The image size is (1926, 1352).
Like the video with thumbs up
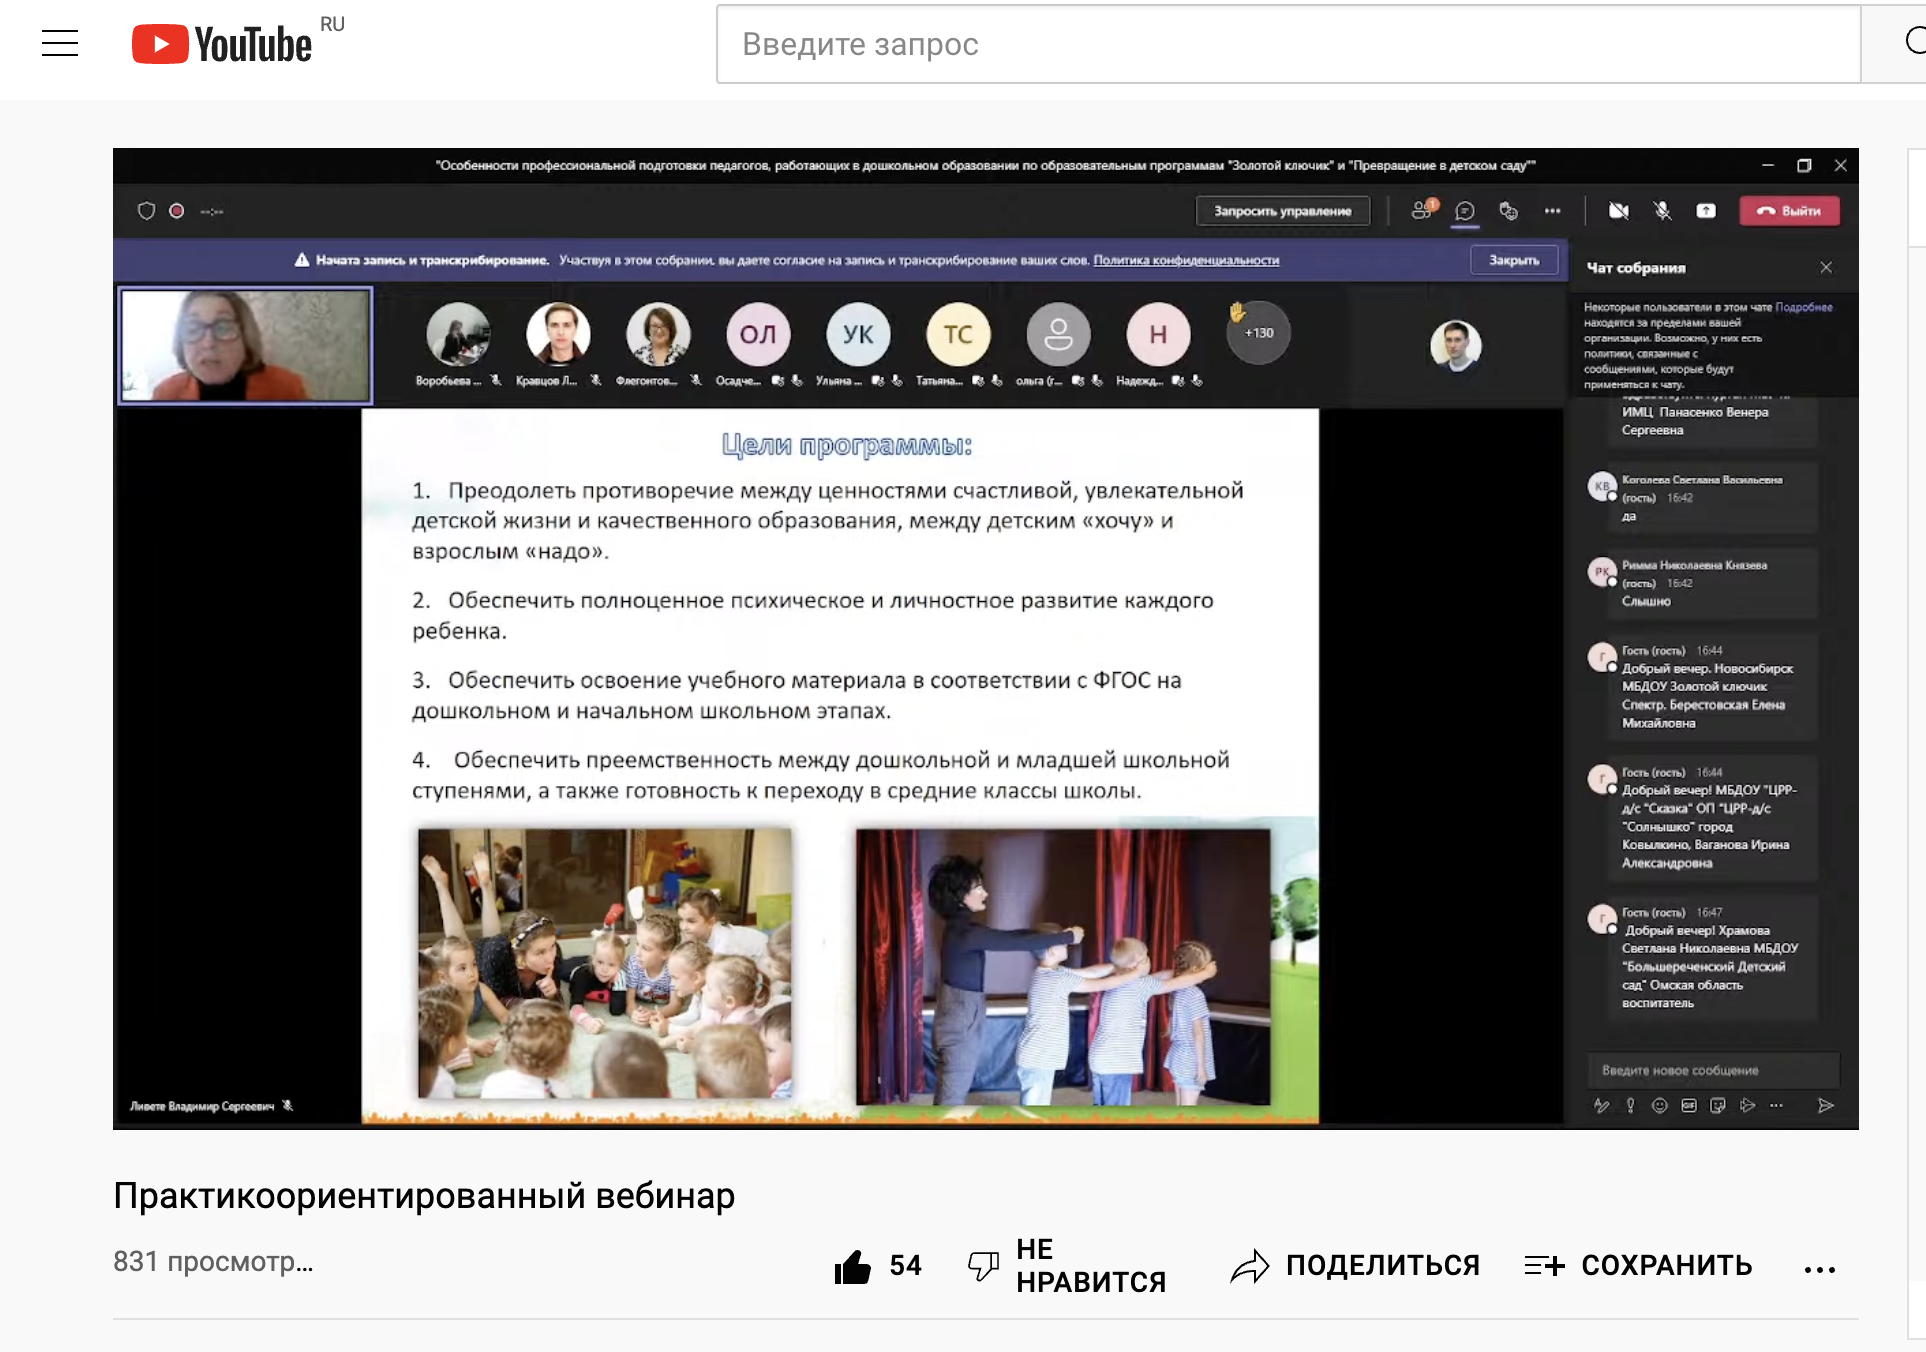click(x=853, y=1266)
